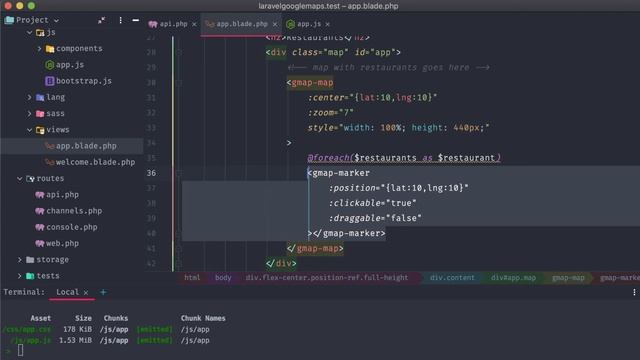Open console.php under routes
The image size is (640, 360).
71,227
